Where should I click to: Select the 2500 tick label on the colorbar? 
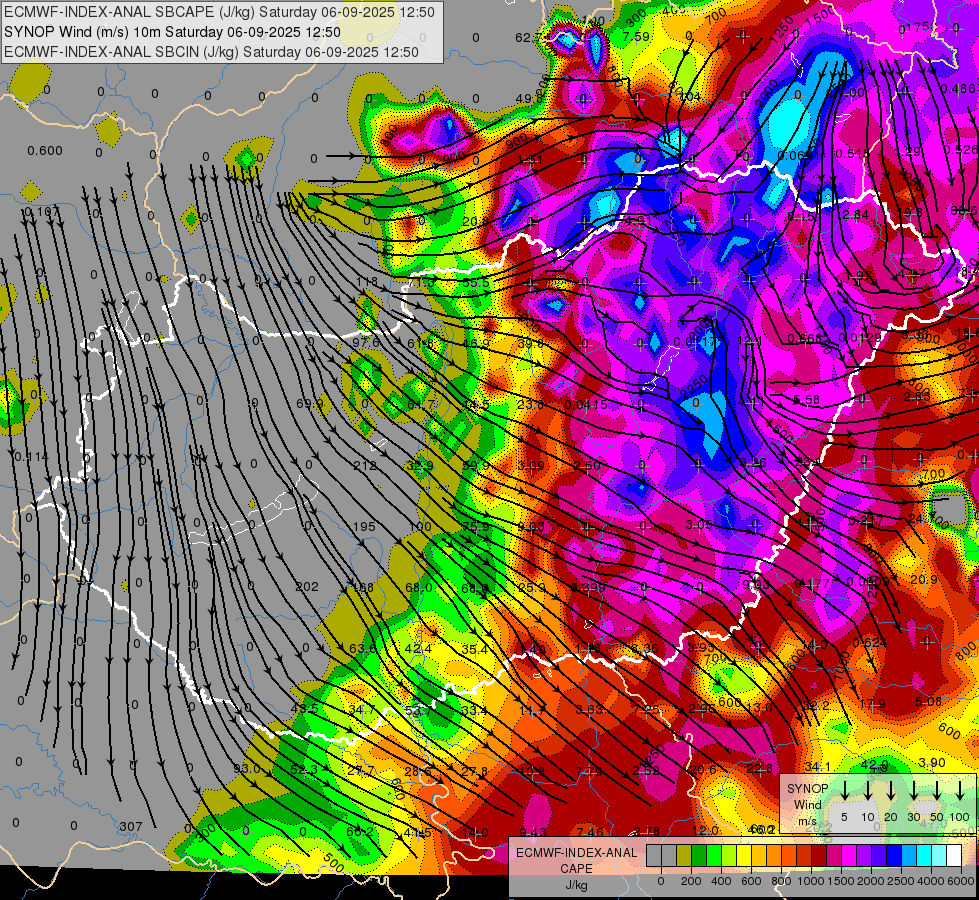[901, 881]
